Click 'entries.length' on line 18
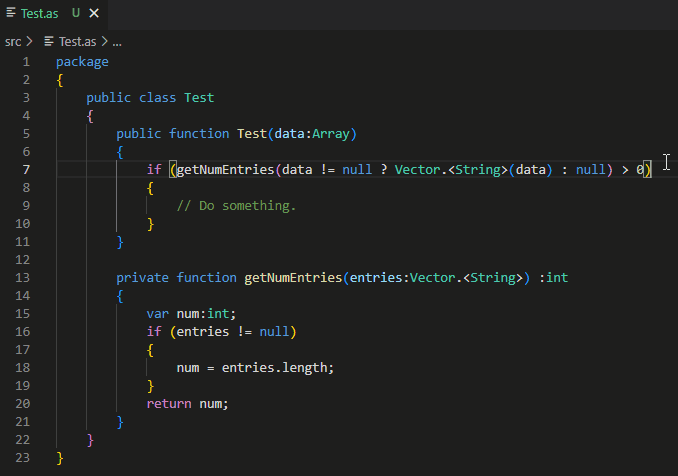Image resolution: width=678 pixels, height=476 pixels. 275,368
